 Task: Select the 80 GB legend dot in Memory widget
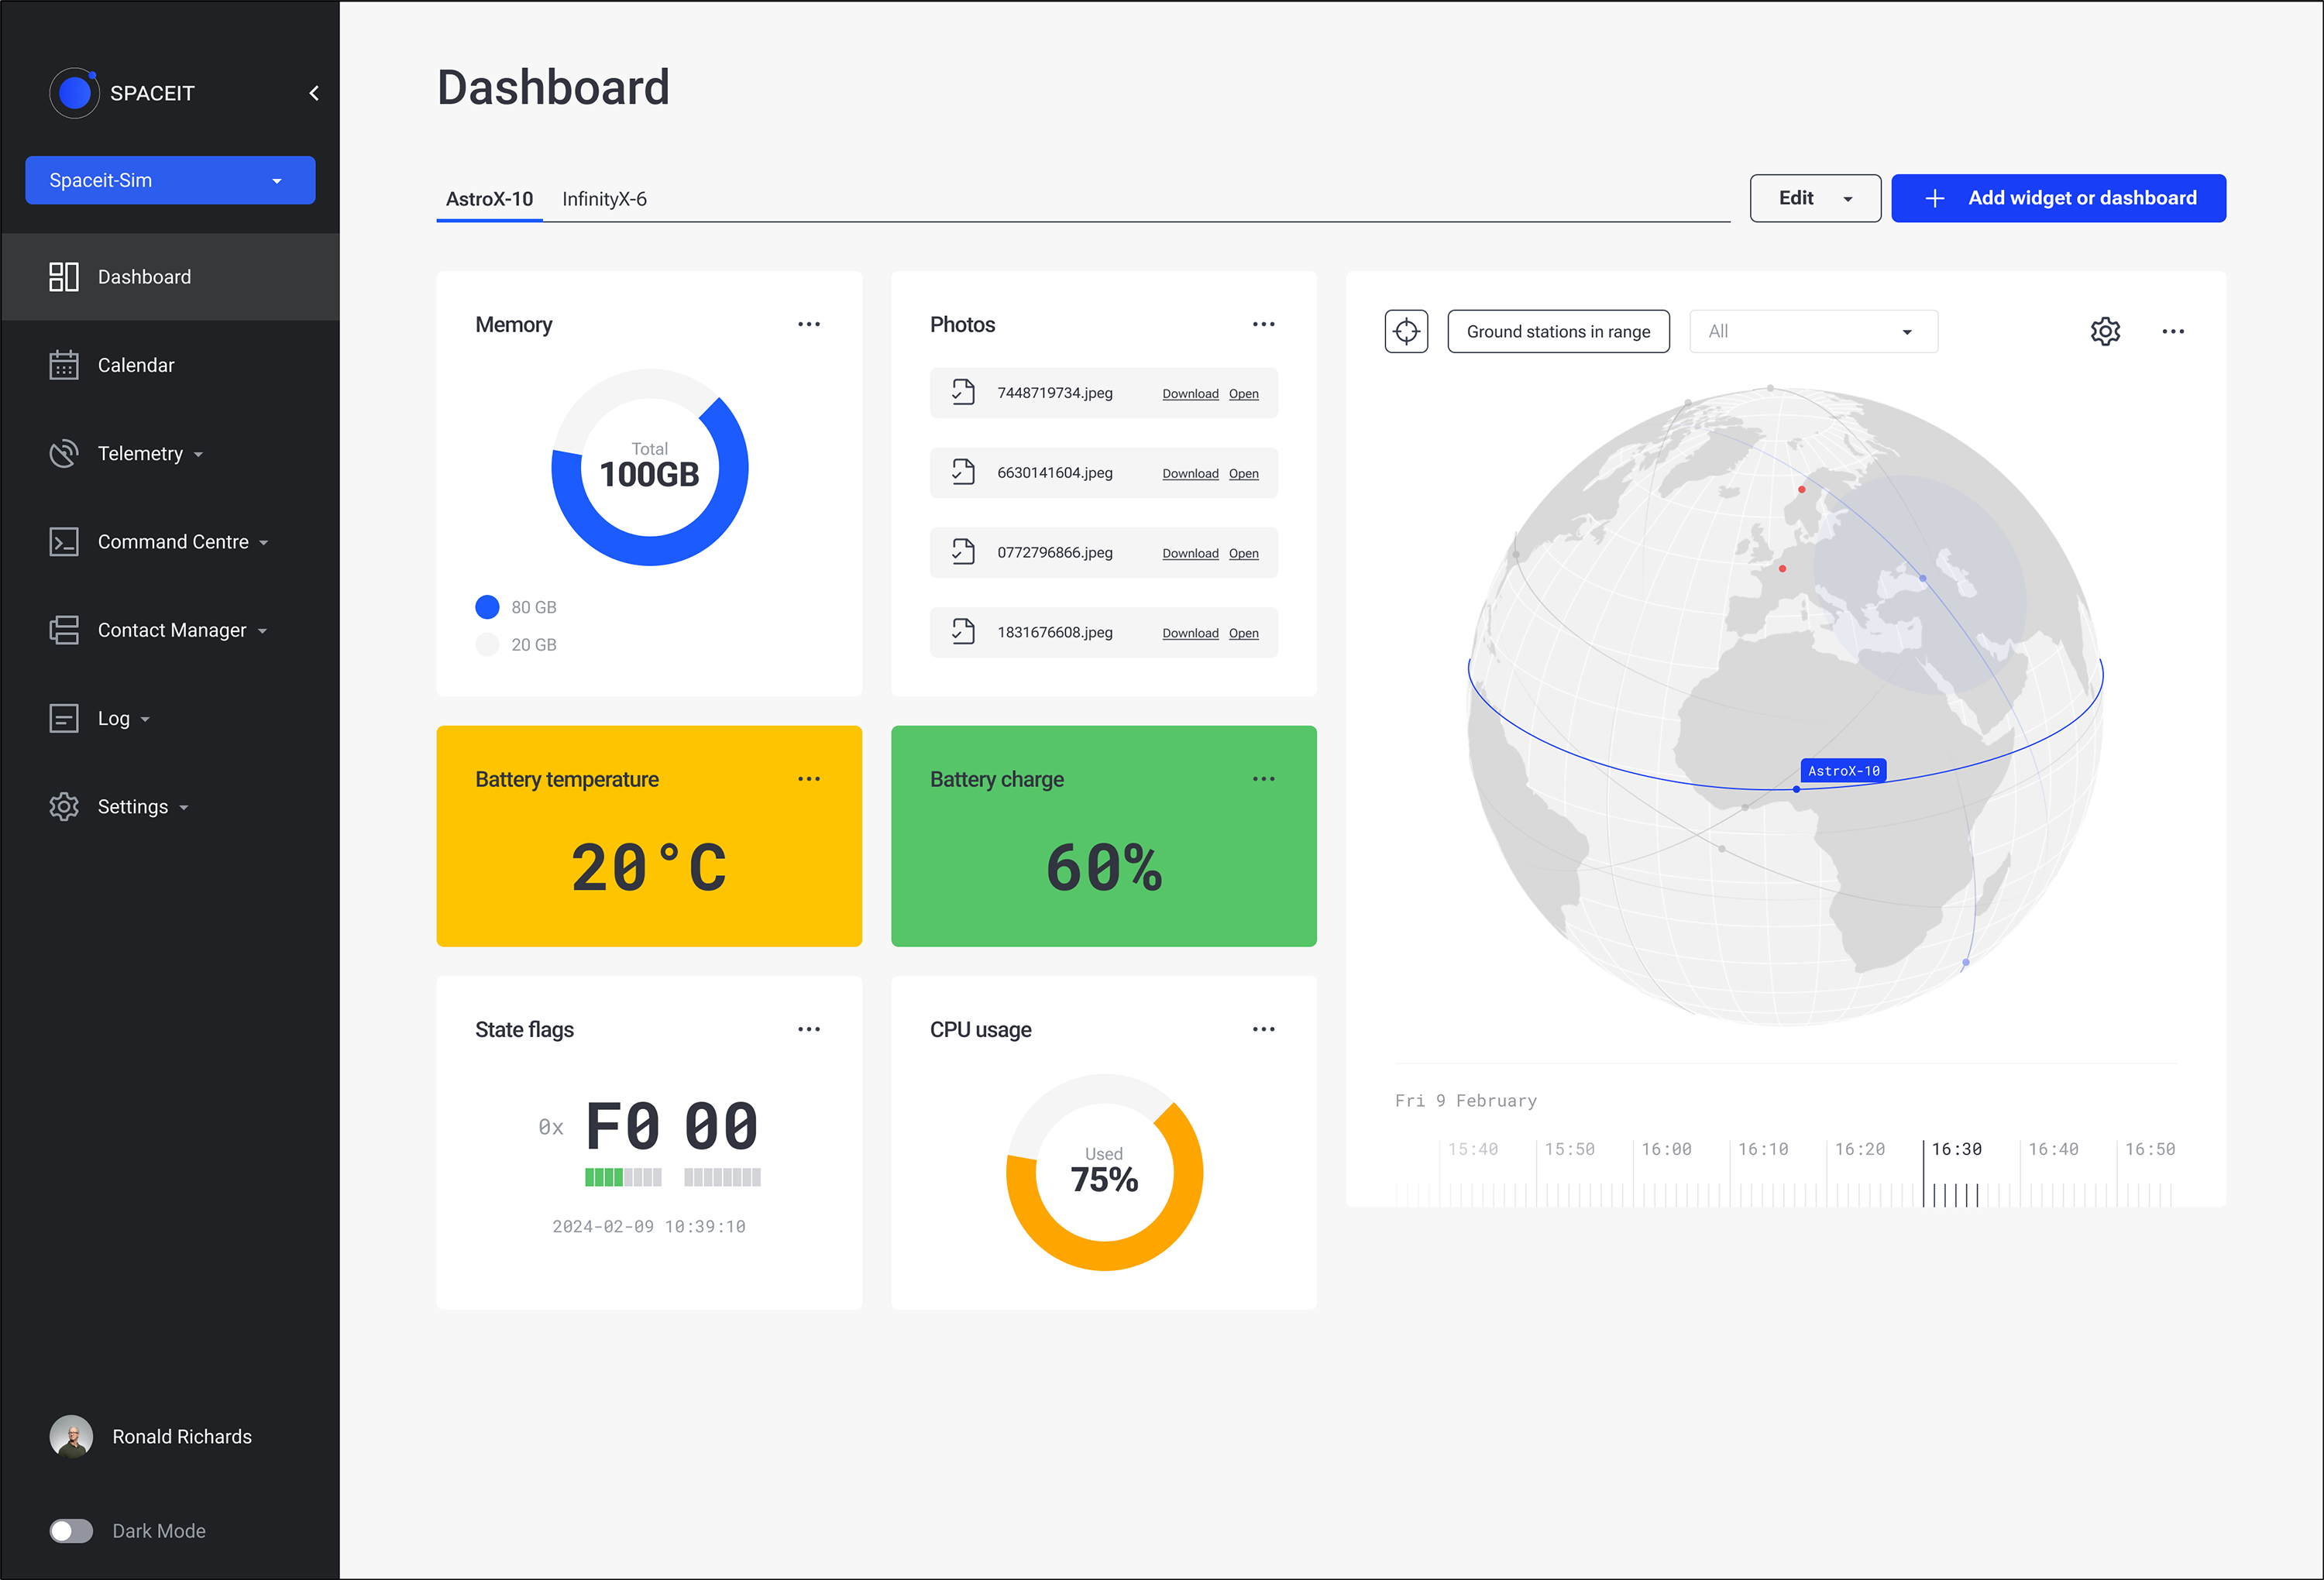coord(487,606)
